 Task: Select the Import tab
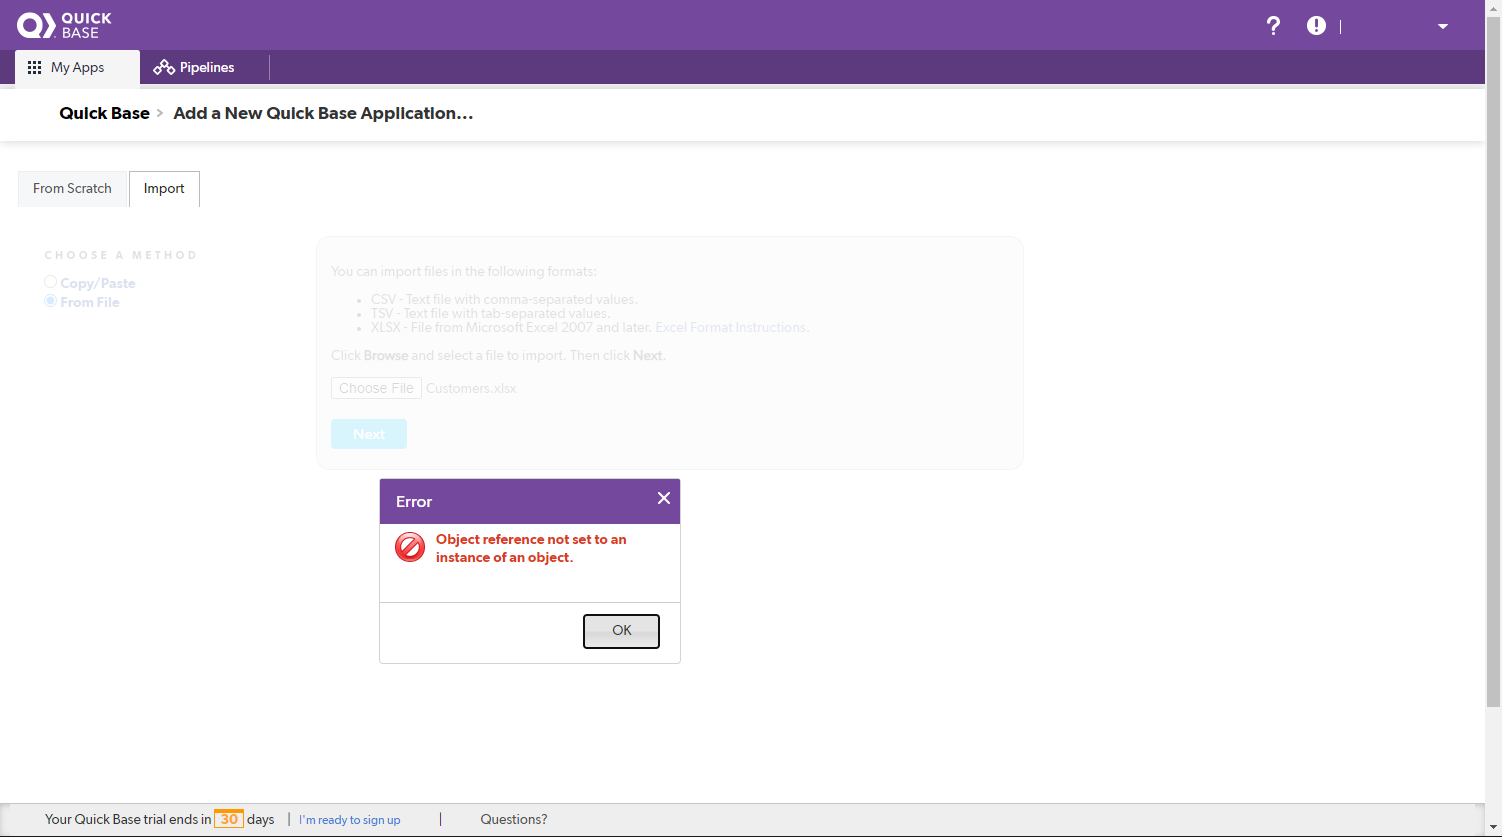point(164,188)
